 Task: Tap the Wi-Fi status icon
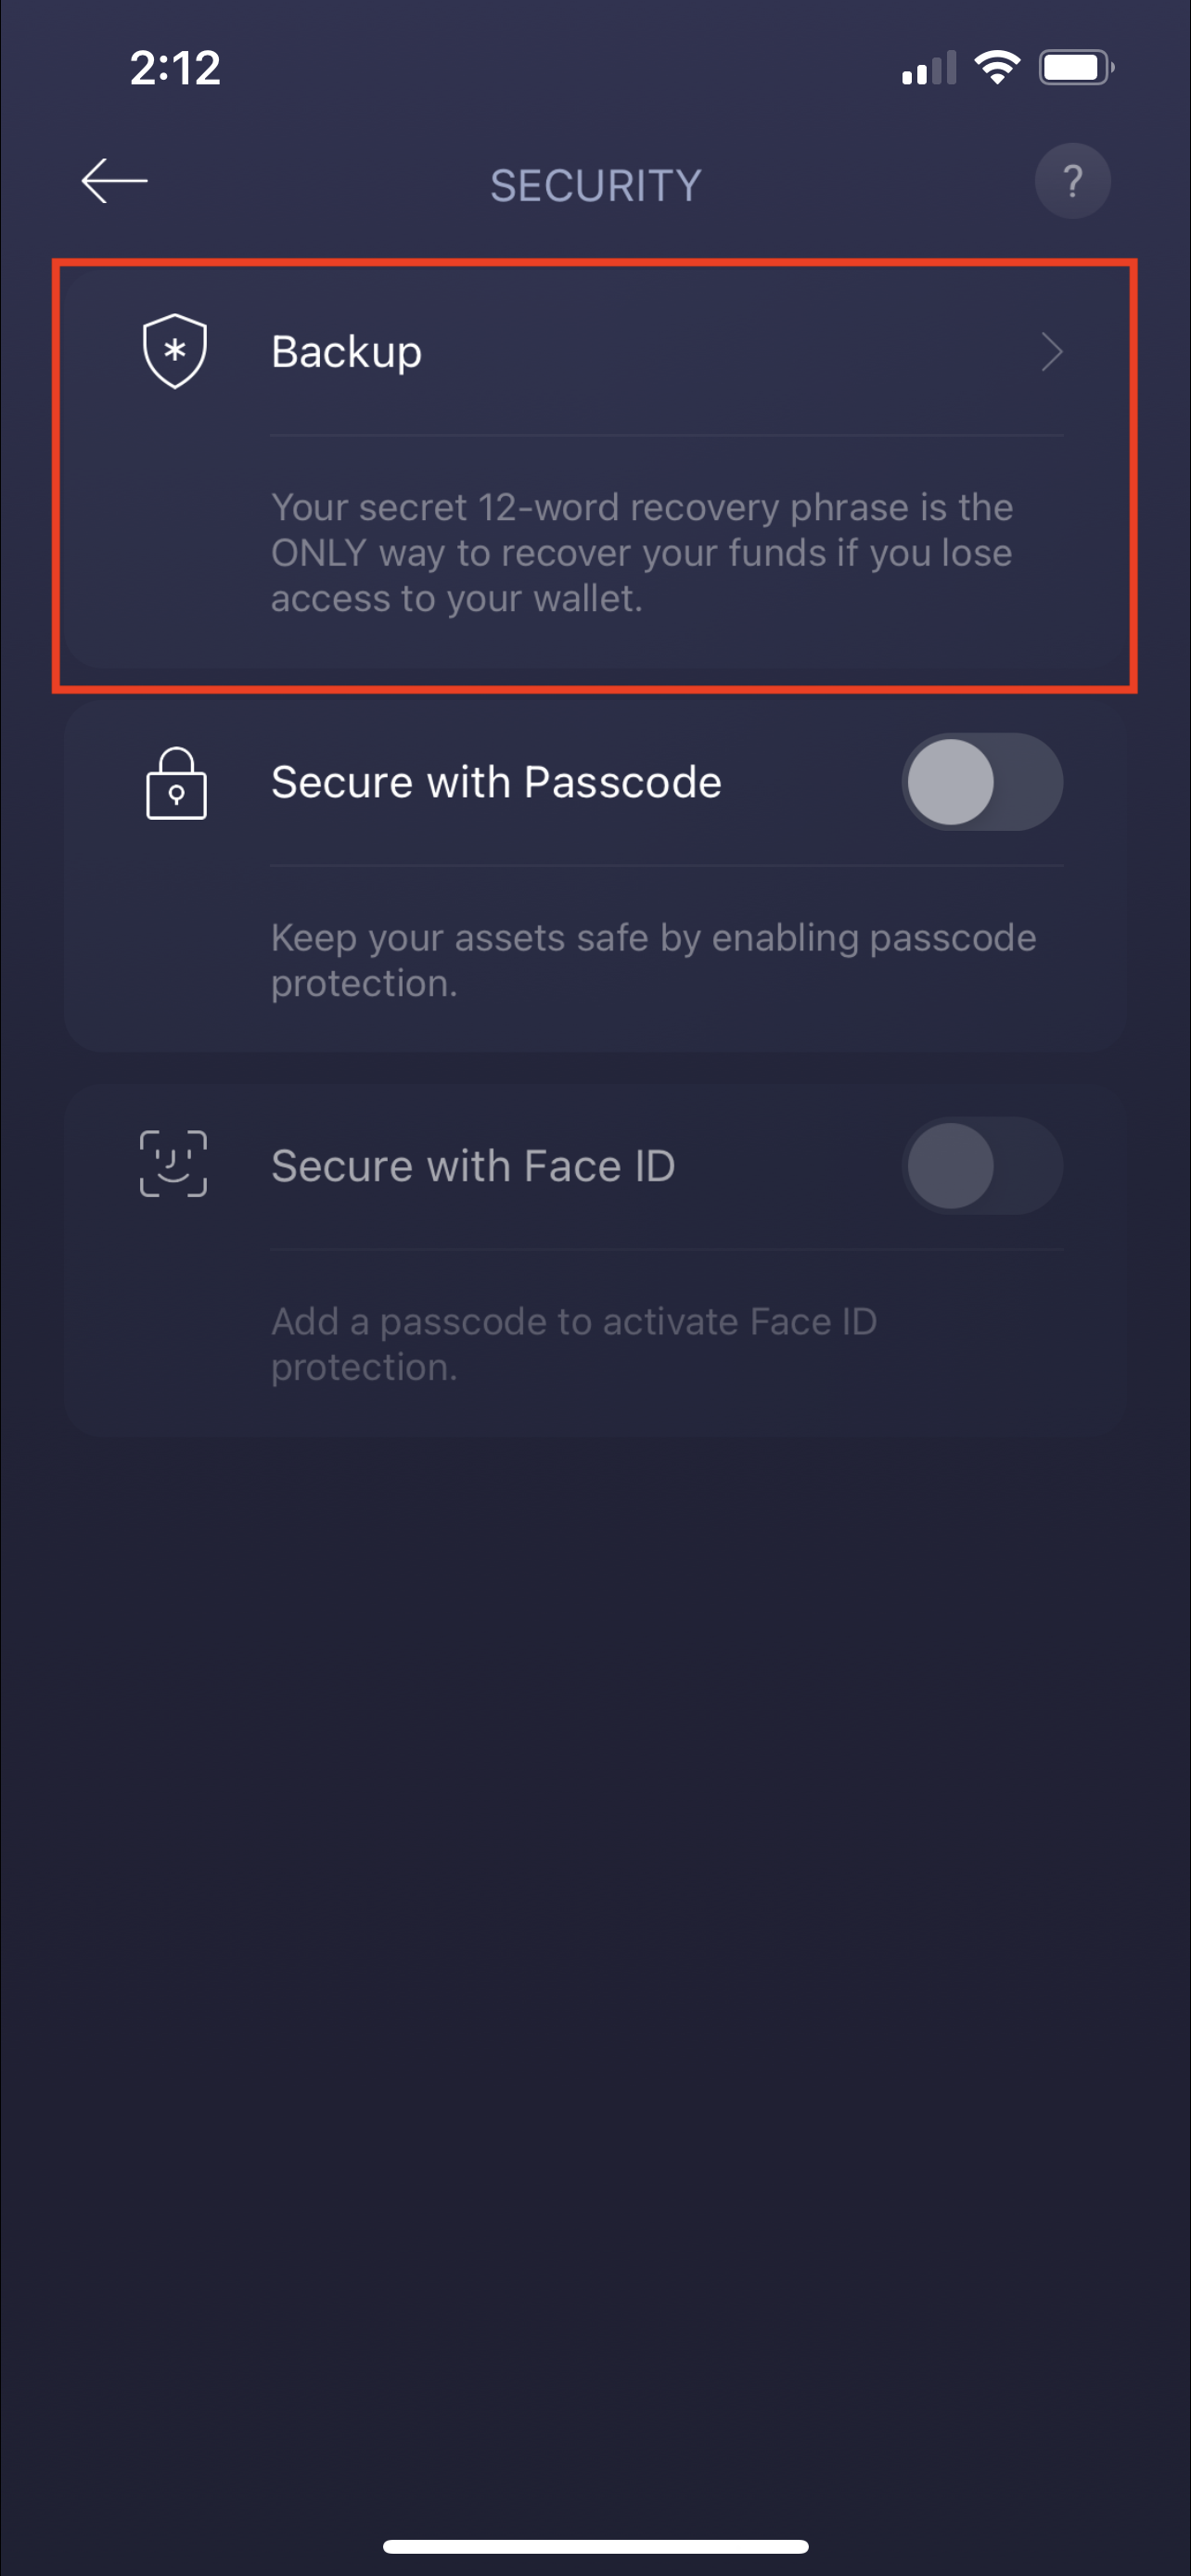pyautogui.click(x=996, y=68)
